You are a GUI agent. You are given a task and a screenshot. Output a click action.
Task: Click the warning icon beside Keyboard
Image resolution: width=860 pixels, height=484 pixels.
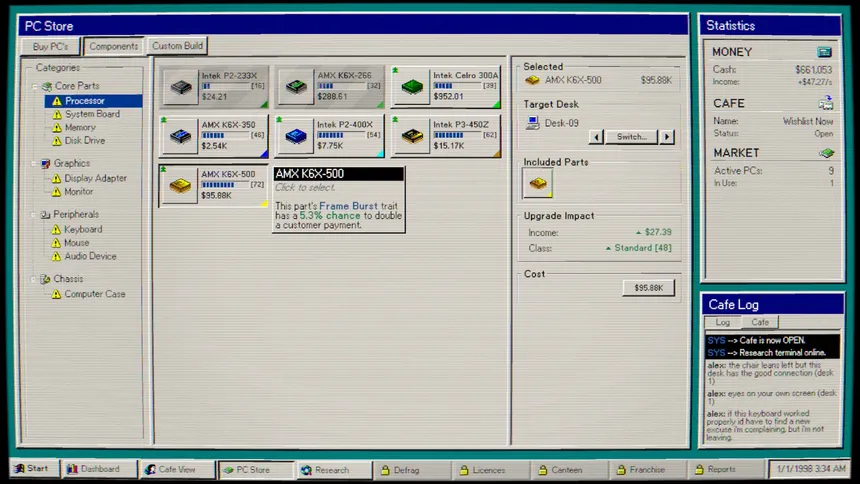pos(56,229)
